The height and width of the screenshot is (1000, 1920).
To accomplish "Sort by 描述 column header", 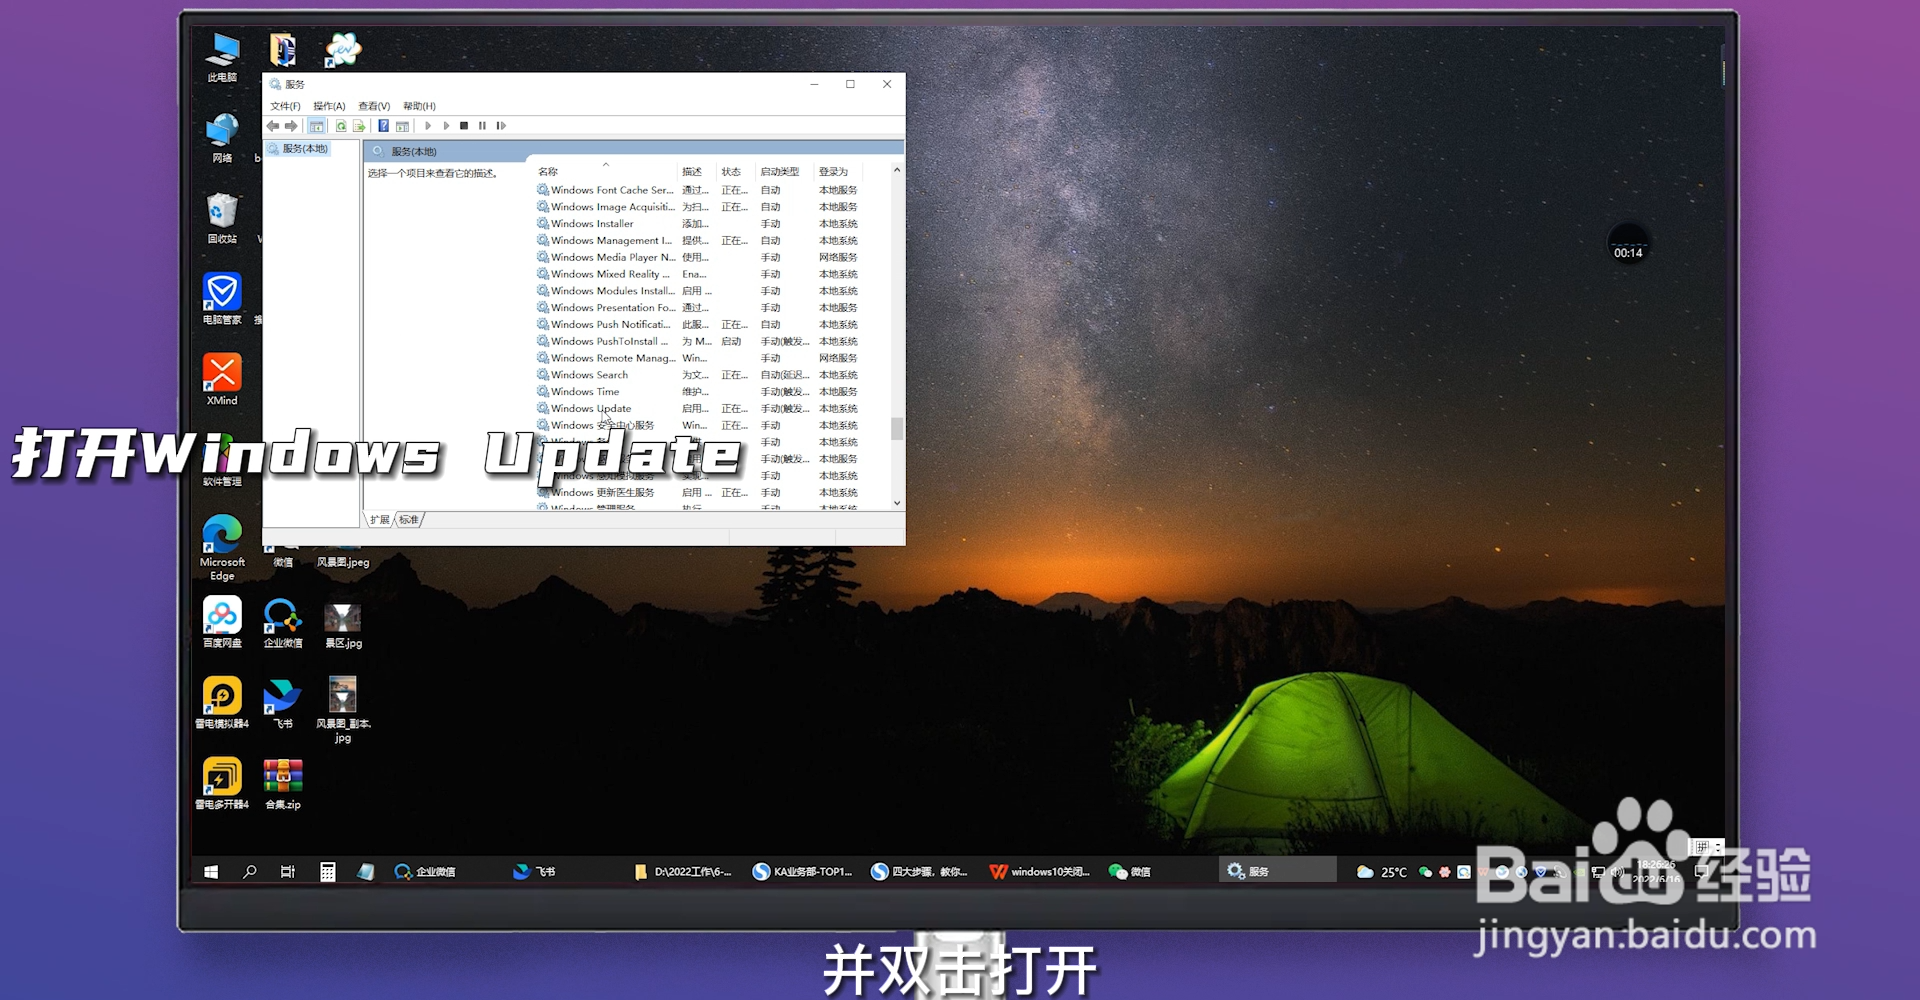I will coord(697,172).
